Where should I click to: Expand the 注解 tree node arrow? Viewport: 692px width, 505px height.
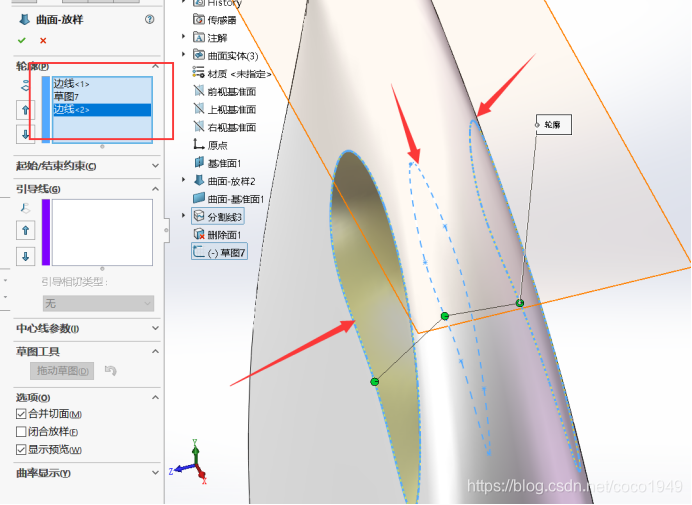(183, 37)
